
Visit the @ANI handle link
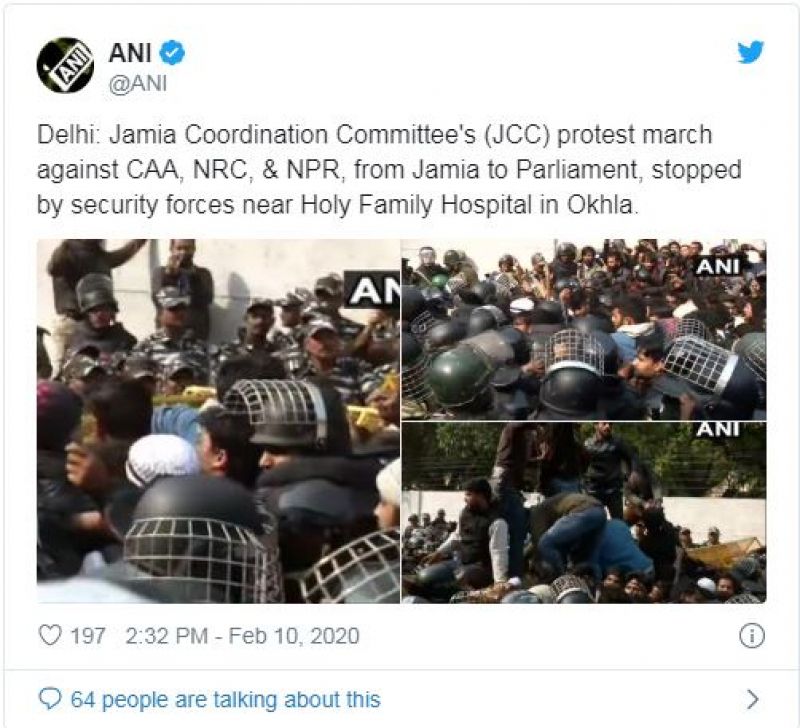[138, 83]
